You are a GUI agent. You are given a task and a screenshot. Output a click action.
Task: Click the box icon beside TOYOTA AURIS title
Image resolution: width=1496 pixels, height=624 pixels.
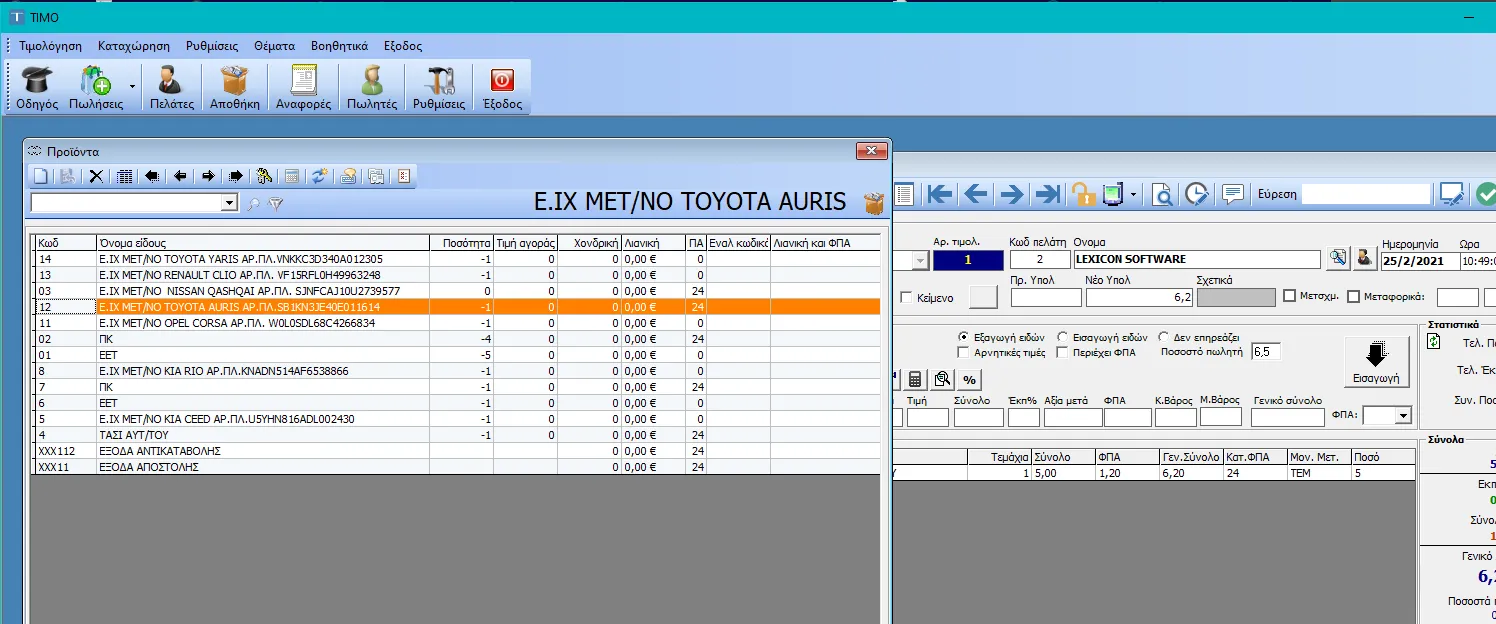coord(874,204)
